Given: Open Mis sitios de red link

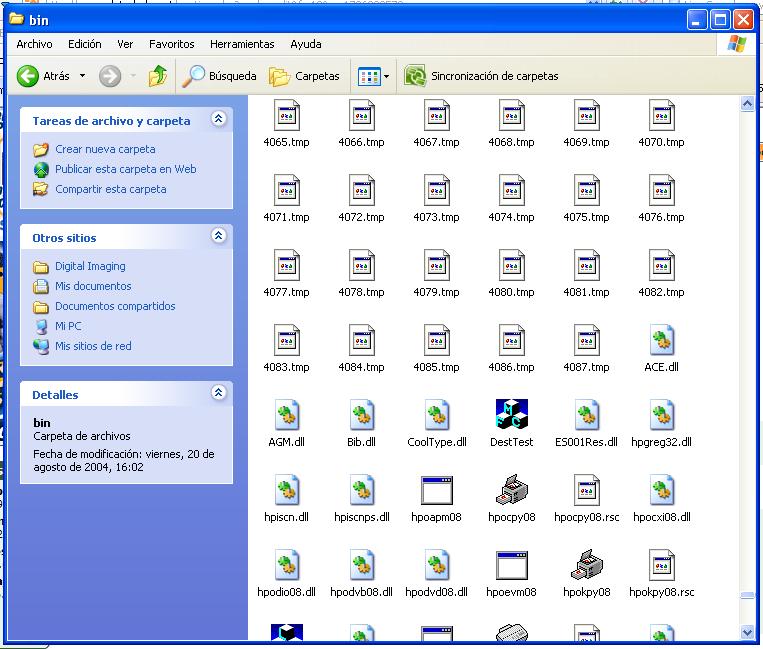Looking at the screenshot, I should coord(93,346).
